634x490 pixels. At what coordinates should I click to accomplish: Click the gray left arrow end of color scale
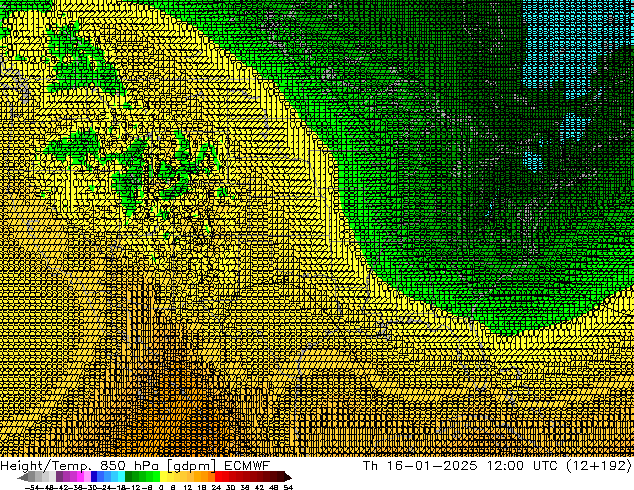pyautogui.click(x=23, y=477)
